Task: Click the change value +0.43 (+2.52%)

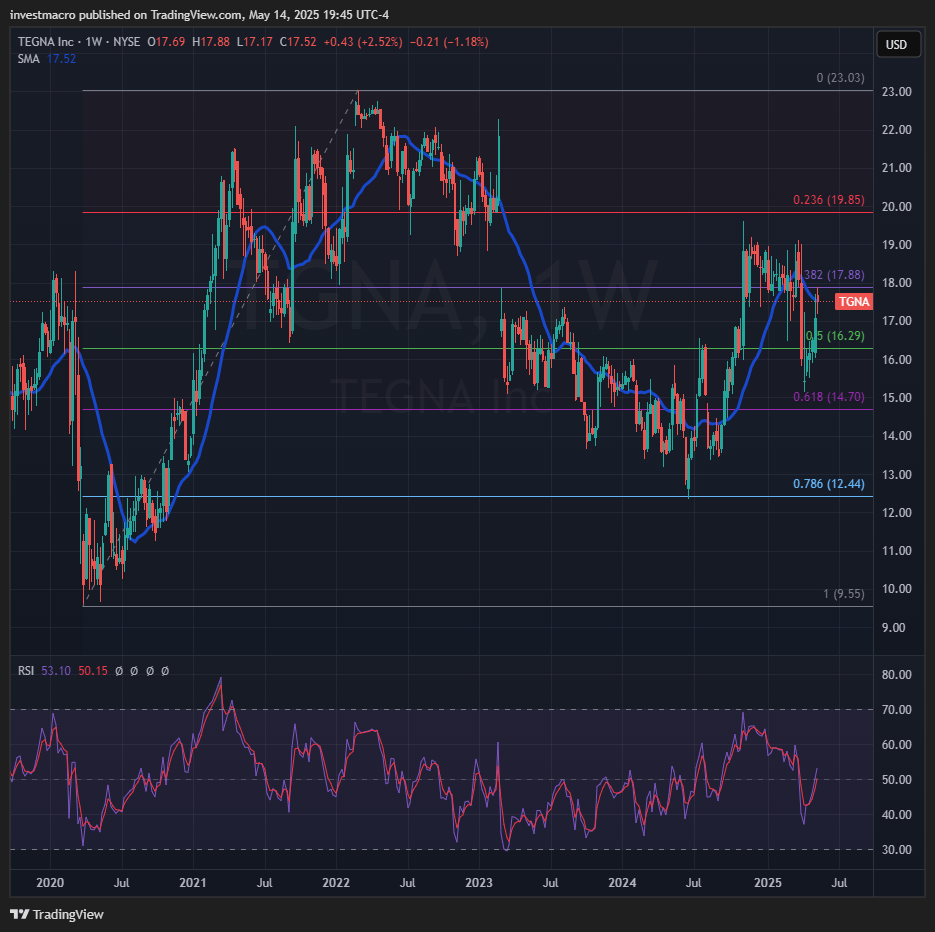Action: (x=363, y=42)
